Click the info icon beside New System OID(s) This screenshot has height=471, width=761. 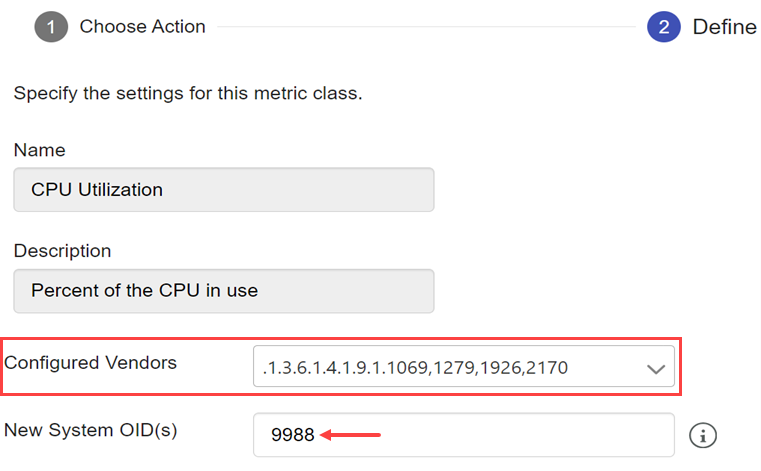pyautogui.click(x=705, y=435)
